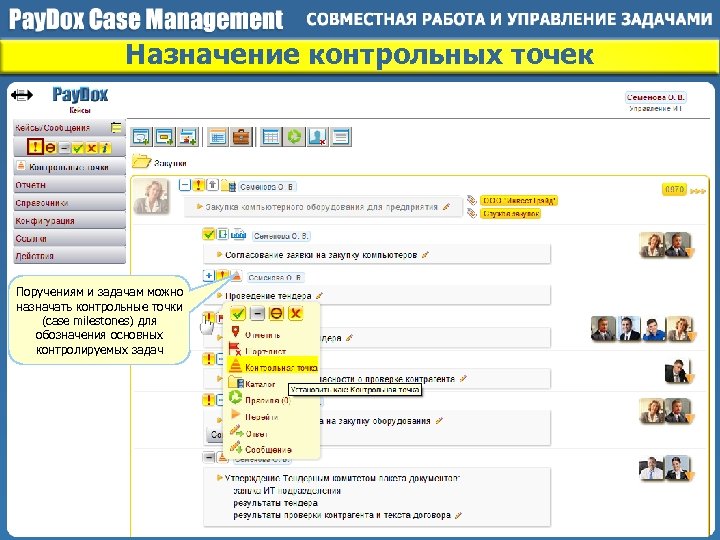The image size is (720, 540).
Task: Click the user with red X toolbar icon
Action: click(317, 137)
